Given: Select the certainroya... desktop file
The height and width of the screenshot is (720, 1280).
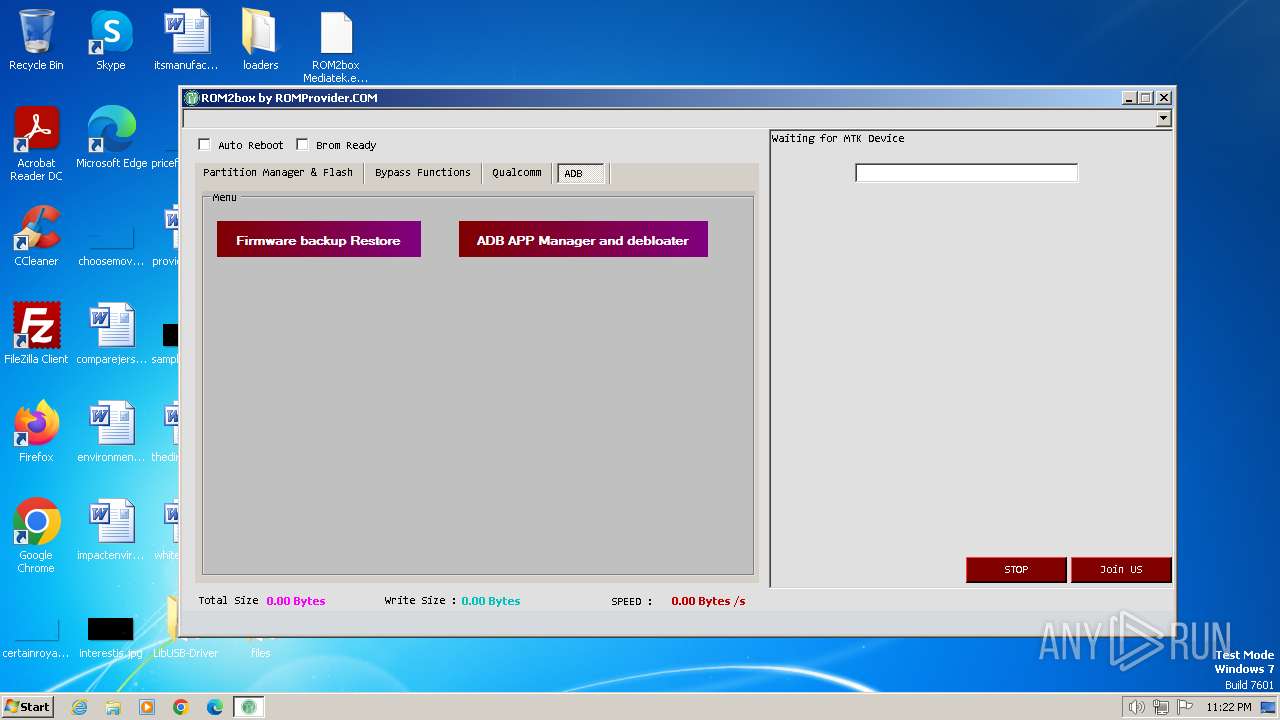Looking at the screenshot, I should tap(36, 637).
